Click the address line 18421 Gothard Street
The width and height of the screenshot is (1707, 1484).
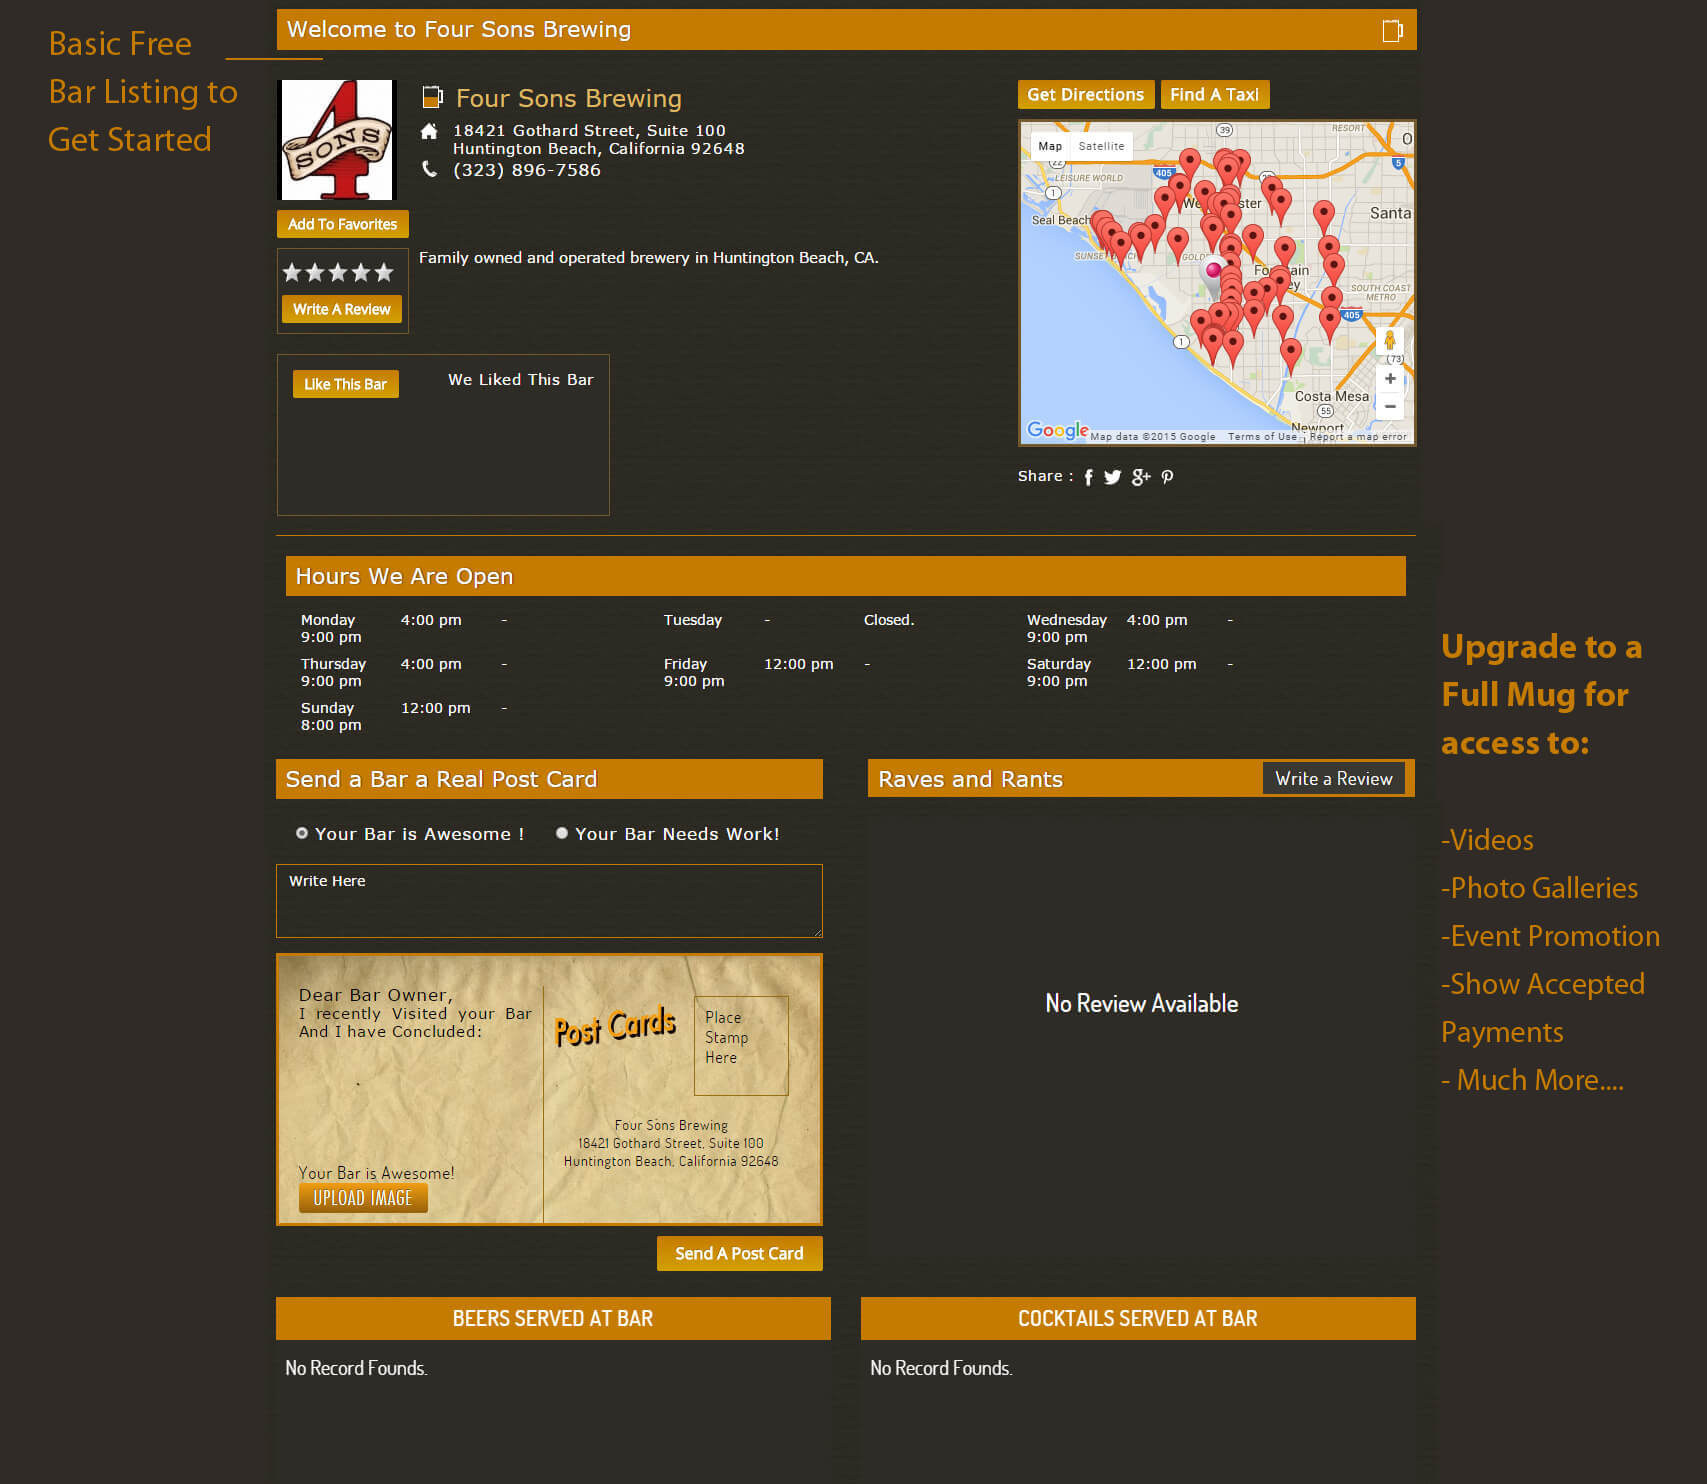point(589,130)
